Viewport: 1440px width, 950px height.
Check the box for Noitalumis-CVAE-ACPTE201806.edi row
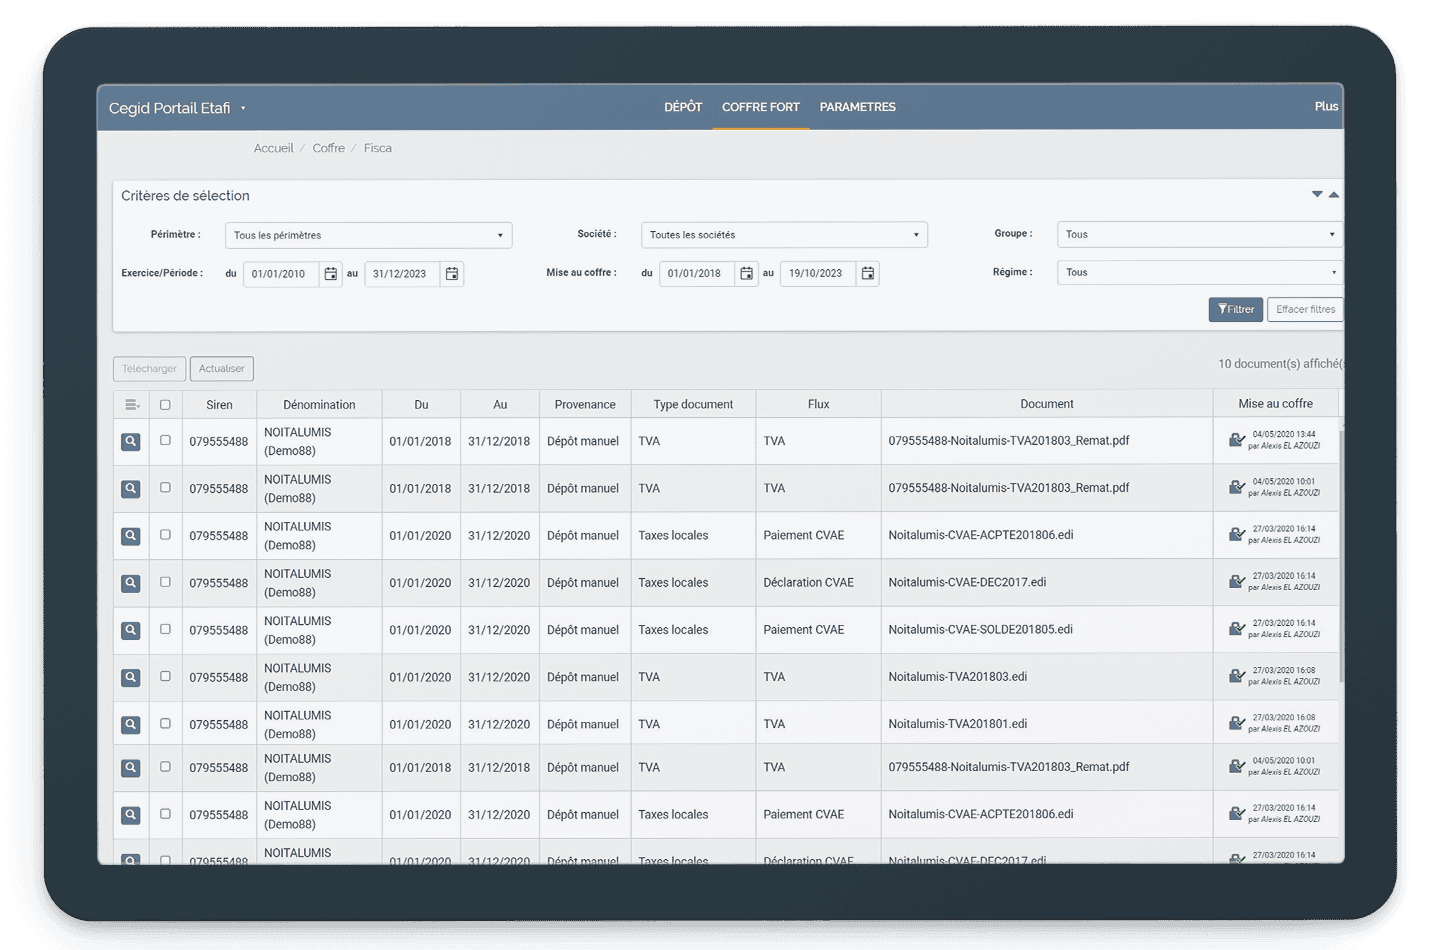click(x=165, y=535)
